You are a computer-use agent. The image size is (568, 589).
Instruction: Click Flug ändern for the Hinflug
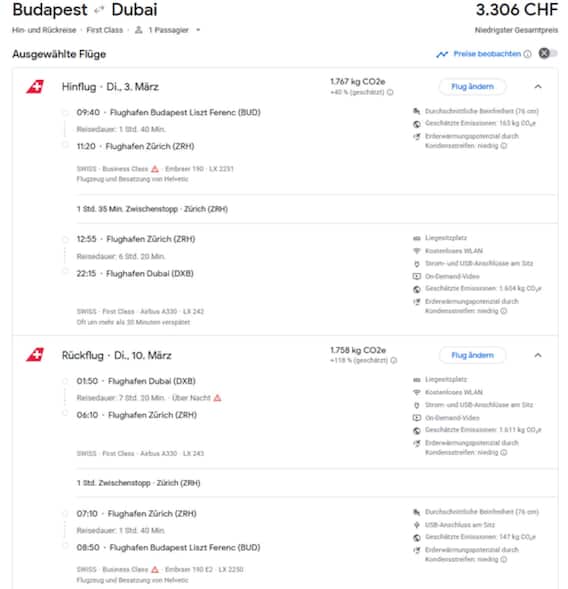coord(472,87)
